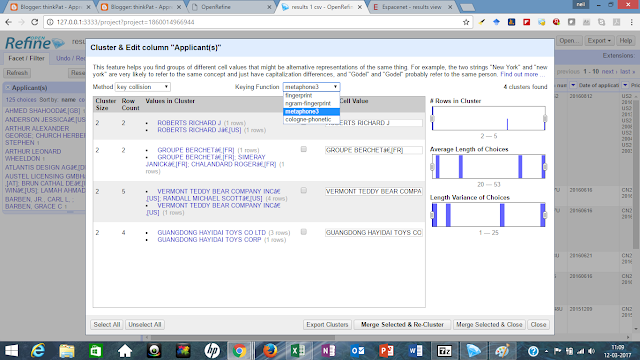This screenshot has width=640, height=360.
Task: Click the browser back arrow
Action: point(8,22)
